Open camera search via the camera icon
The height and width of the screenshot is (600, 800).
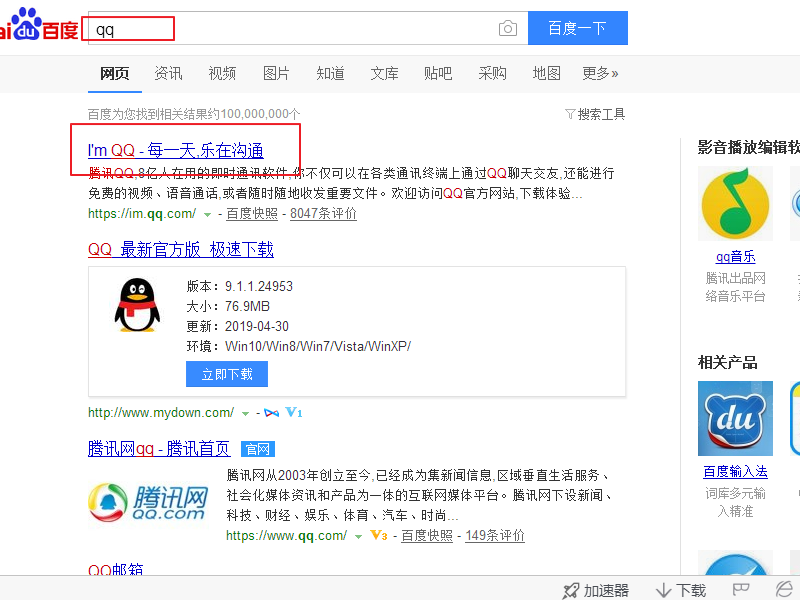507,28
